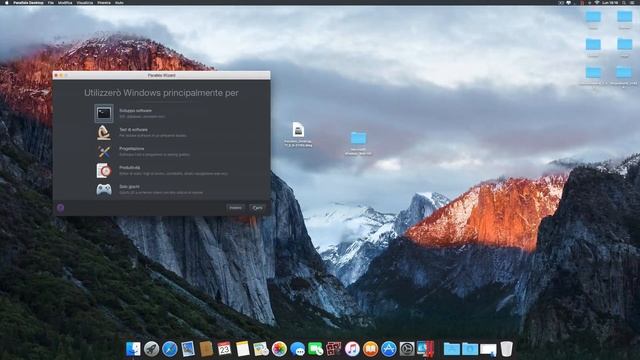Select the Produttività document icon
The height and width of the screenshot is (360, 640).
click(104, 171)
